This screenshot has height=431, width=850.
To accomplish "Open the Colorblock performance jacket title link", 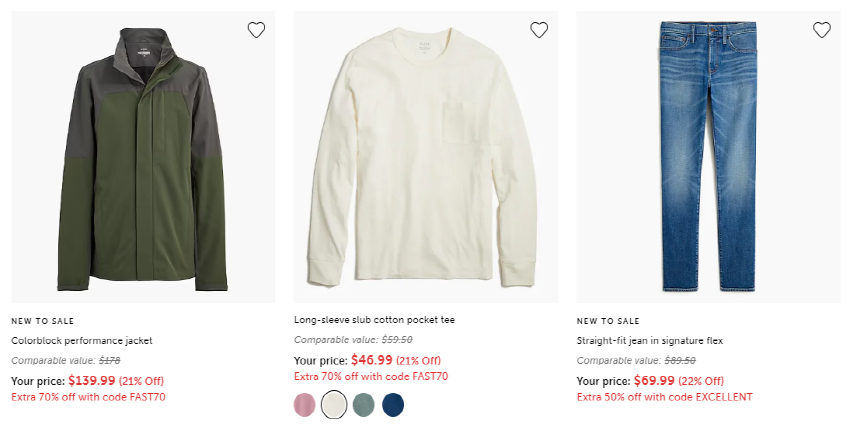I will pos(82,340).
